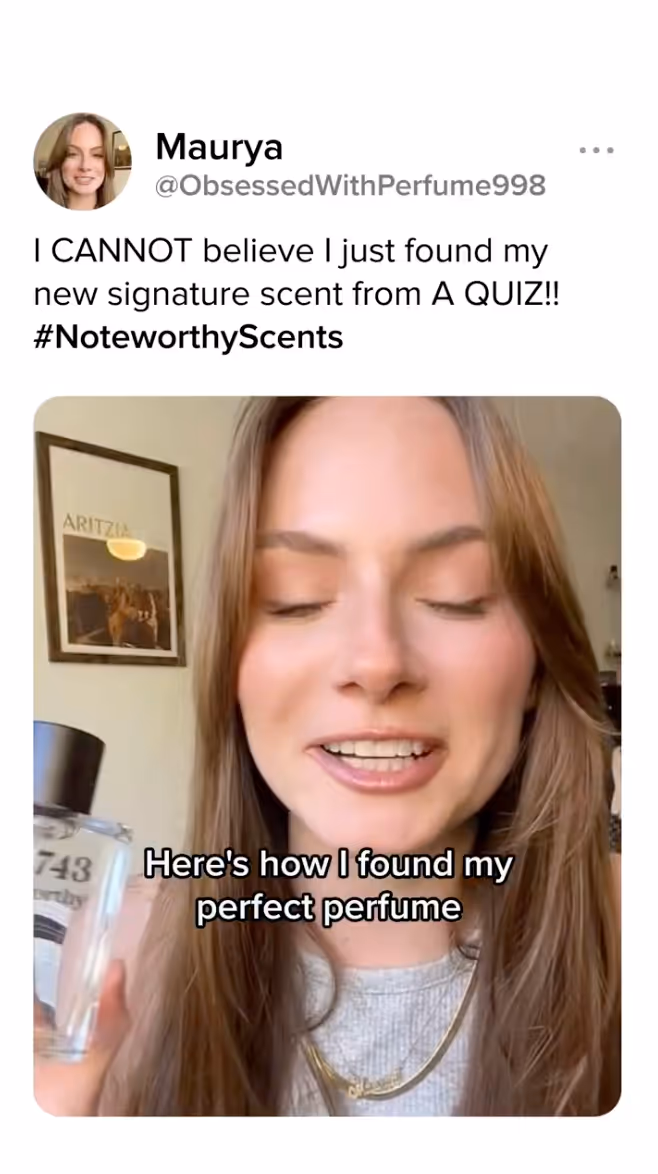Image resolution: width=658 pixels, height=1174 pixels.
Task: Open the #NoteworthyScents hashtag
Action: (188, 337)
